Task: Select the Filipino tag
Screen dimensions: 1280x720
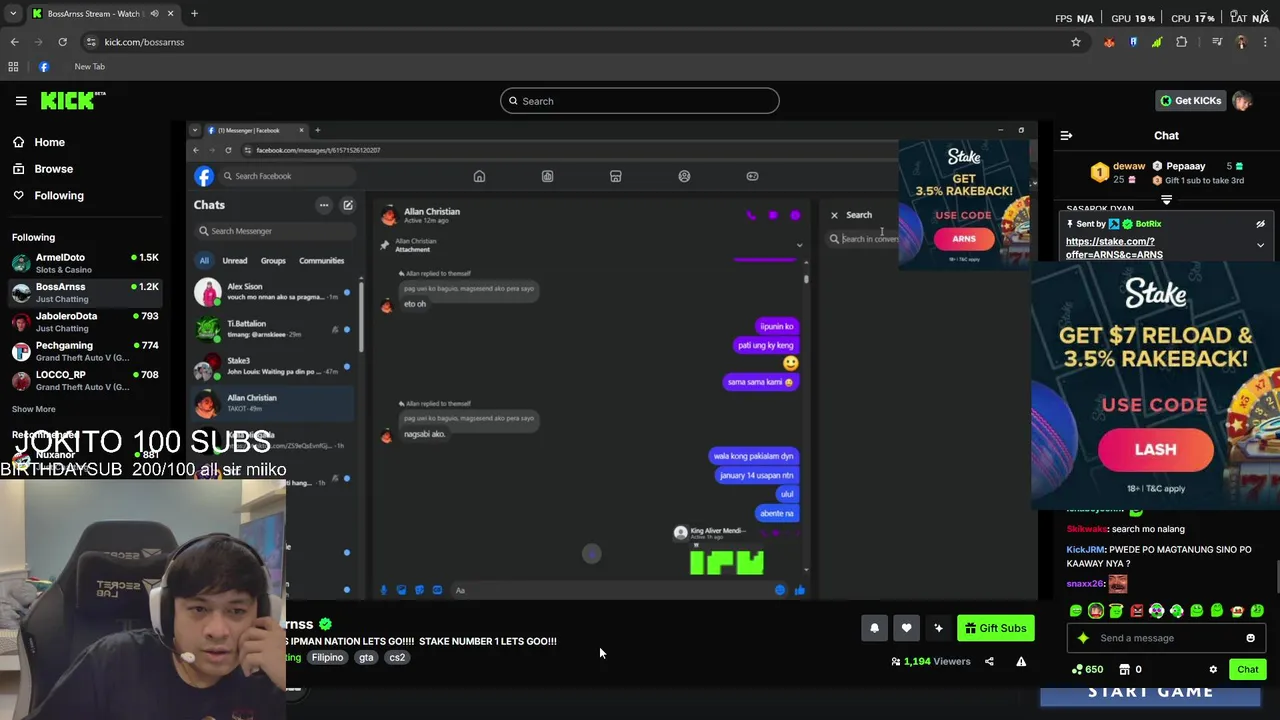Action: coord(327,657)
